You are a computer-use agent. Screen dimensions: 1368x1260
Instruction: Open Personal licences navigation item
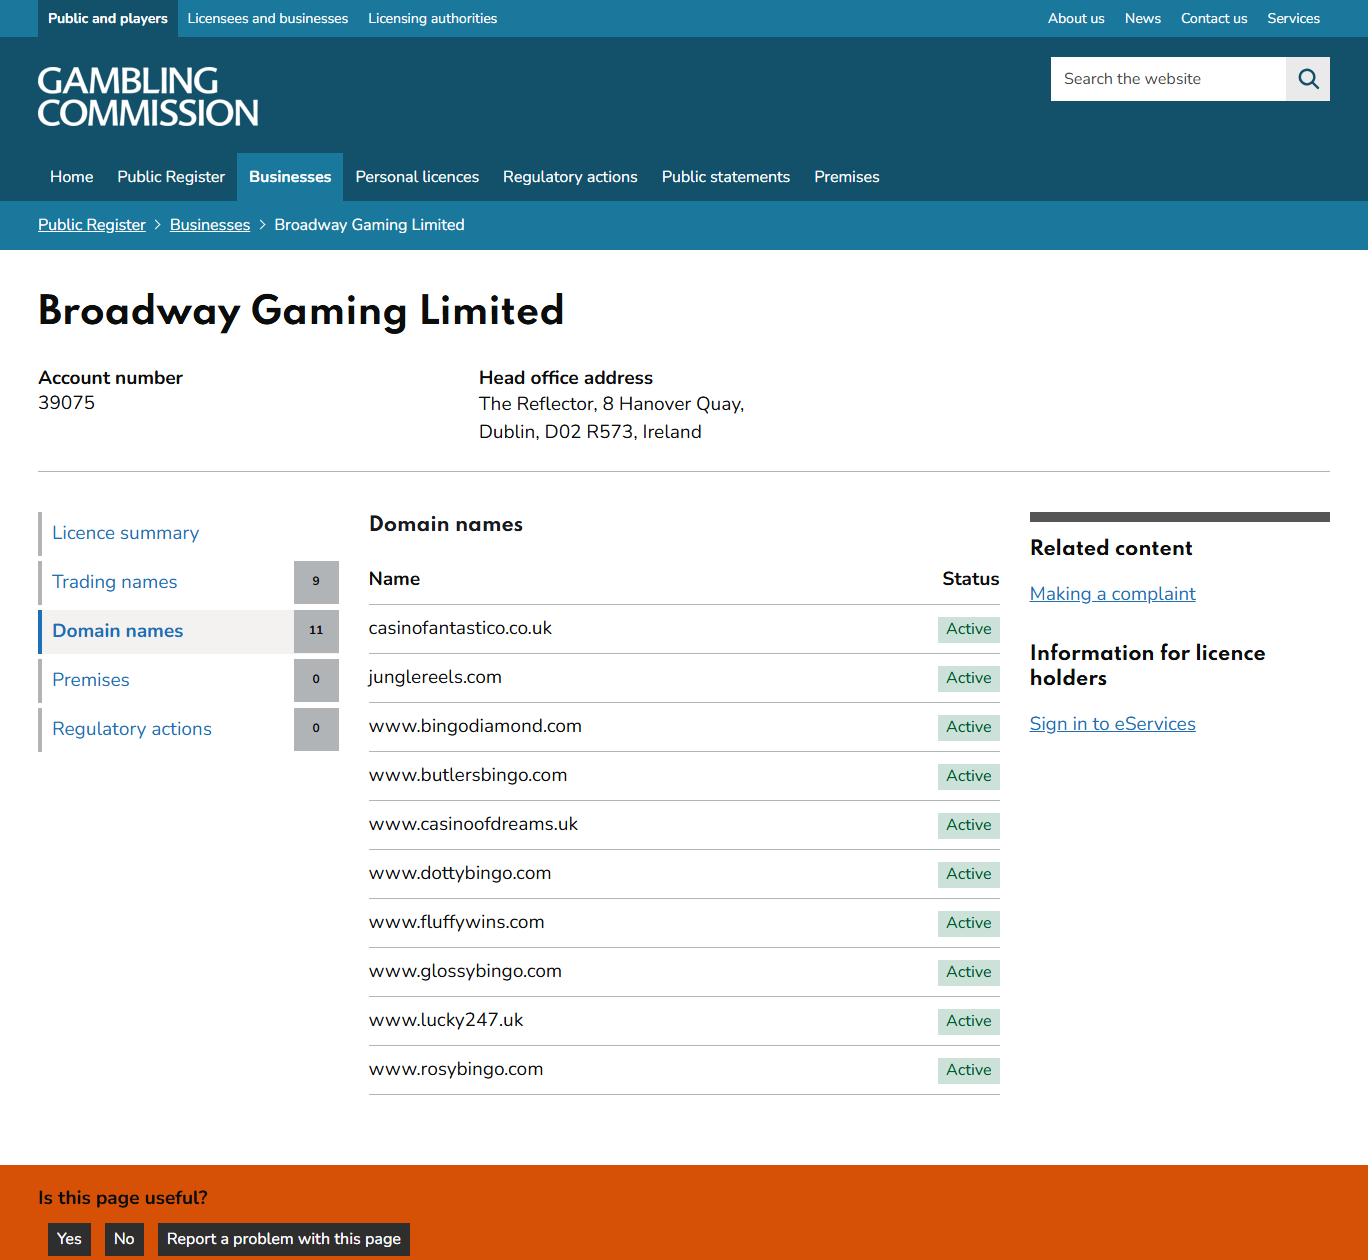coord(417,177)
